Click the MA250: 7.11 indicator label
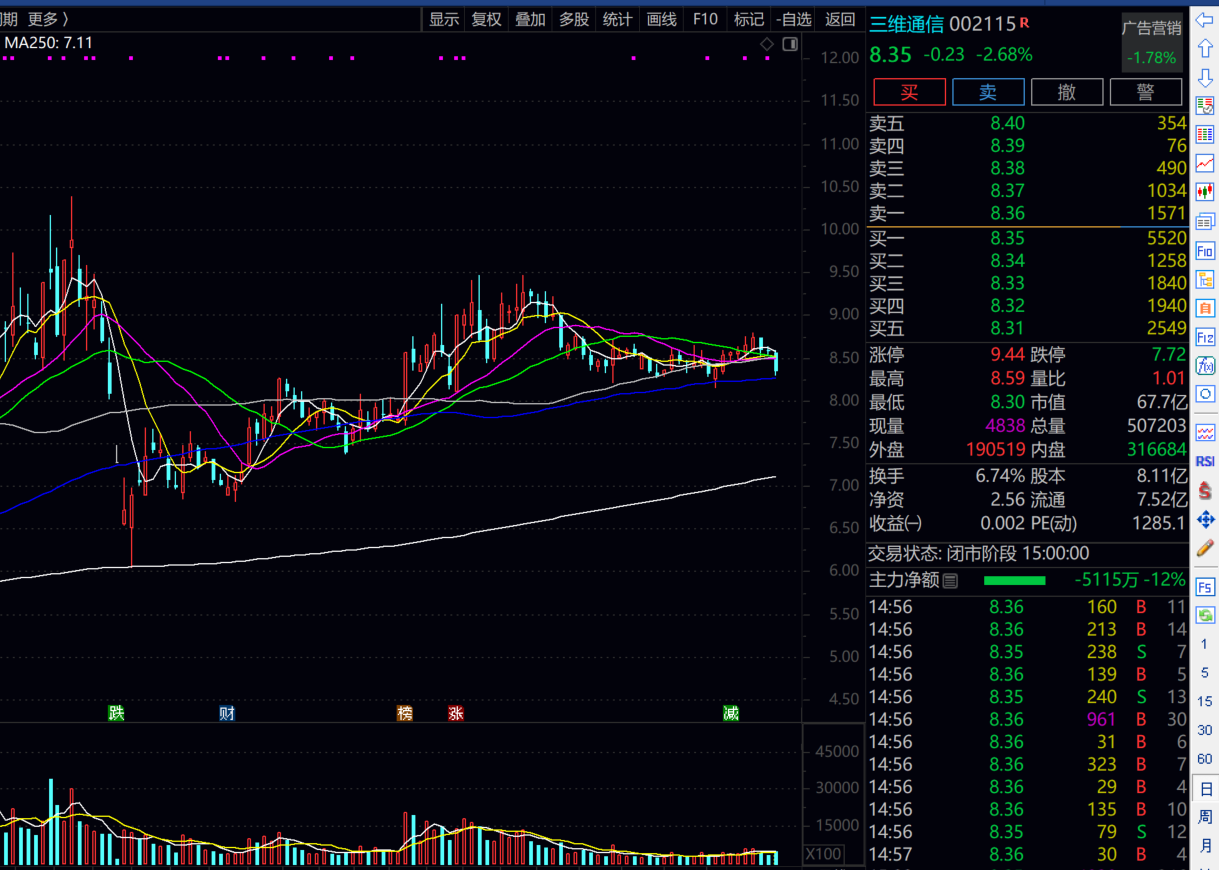 [x=49, y=43]
